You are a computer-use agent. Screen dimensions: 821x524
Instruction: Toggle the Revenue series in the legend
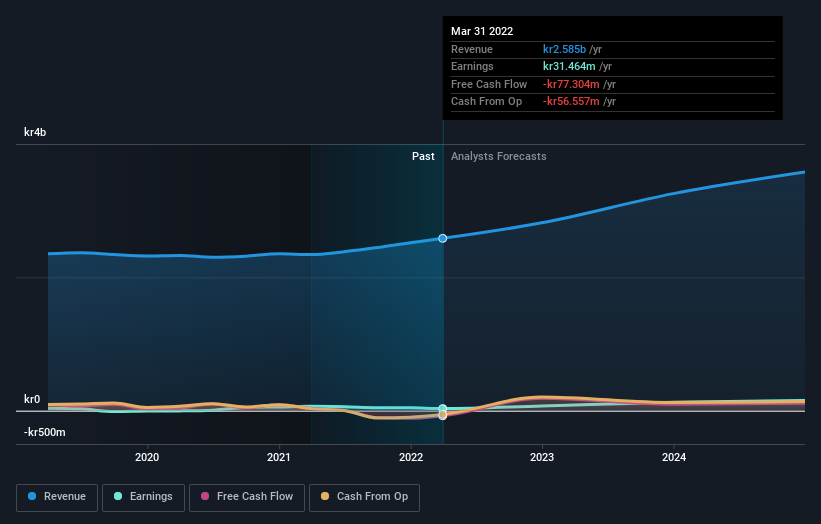coord(57,497)
